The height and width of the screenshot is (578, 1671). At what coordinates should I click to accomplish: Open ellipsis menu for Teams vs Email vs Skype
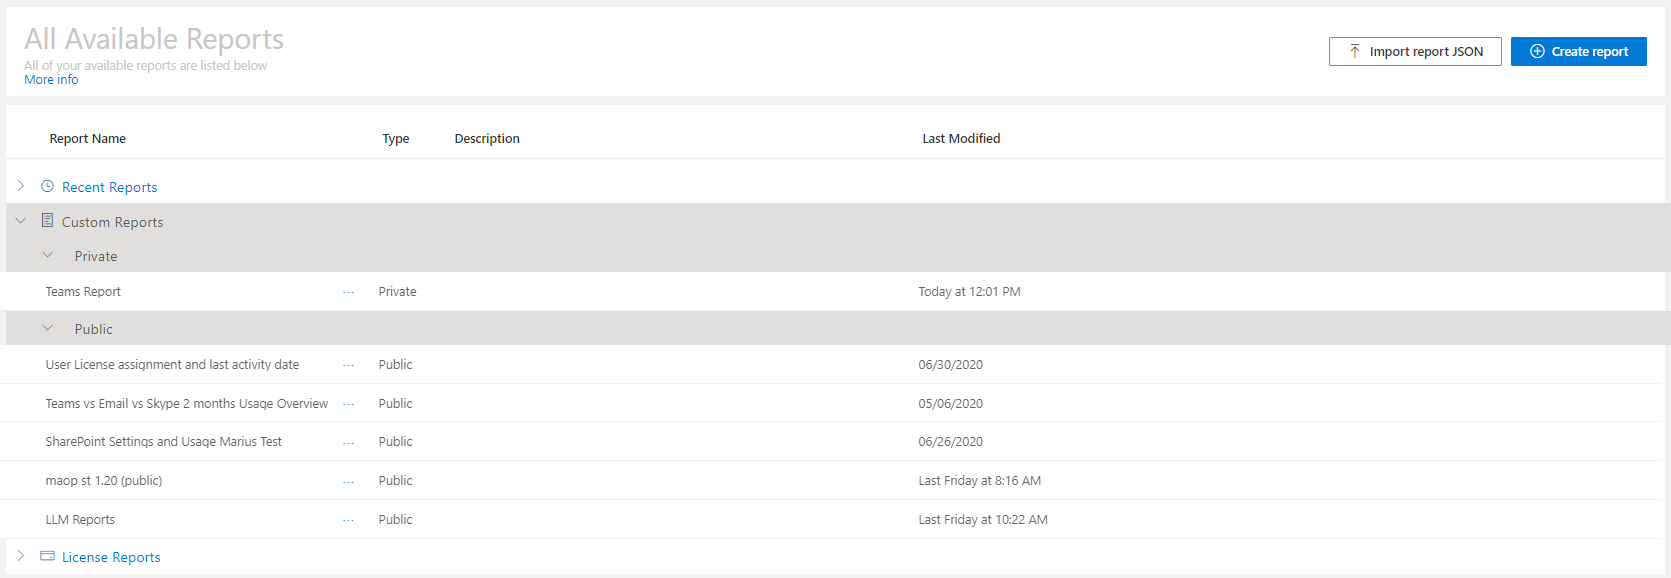348,404
